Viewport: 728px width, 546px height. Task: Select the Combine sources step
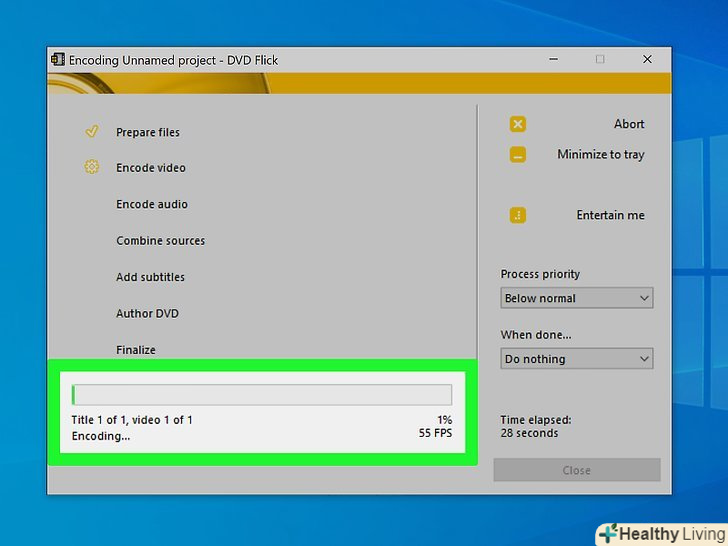pos(161,240)
